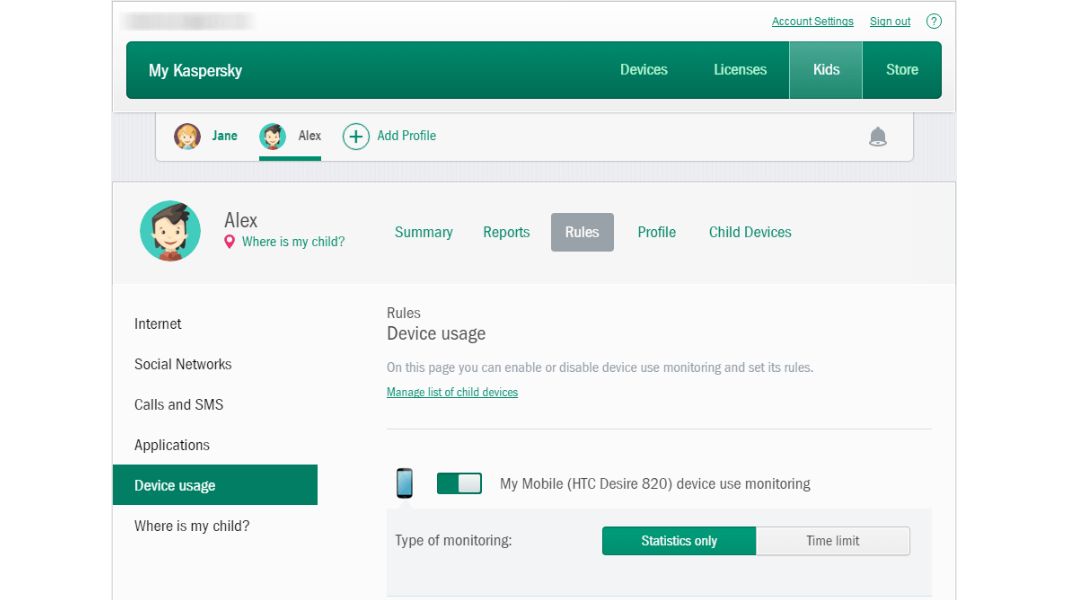Open the Licenses menu

click(x=740, y=69)
